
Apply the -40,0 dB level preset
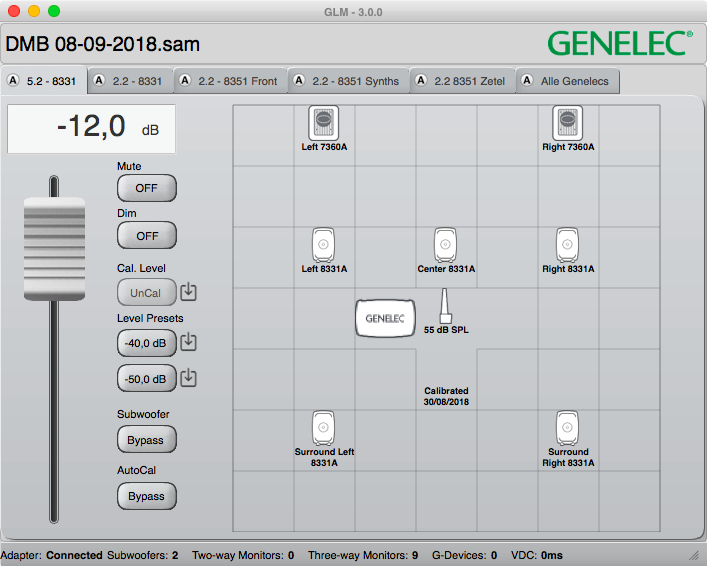(147, 343)
